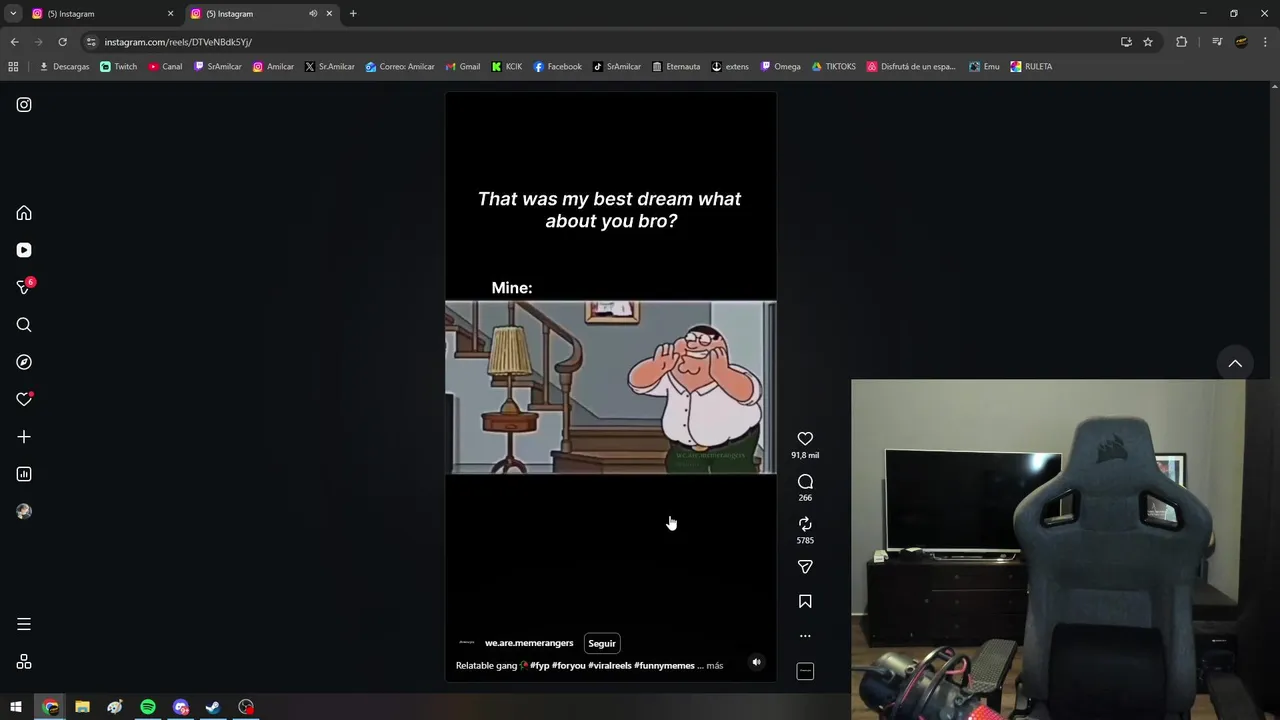
Task: Open Gmail bookmark
Action: (462, 67)
